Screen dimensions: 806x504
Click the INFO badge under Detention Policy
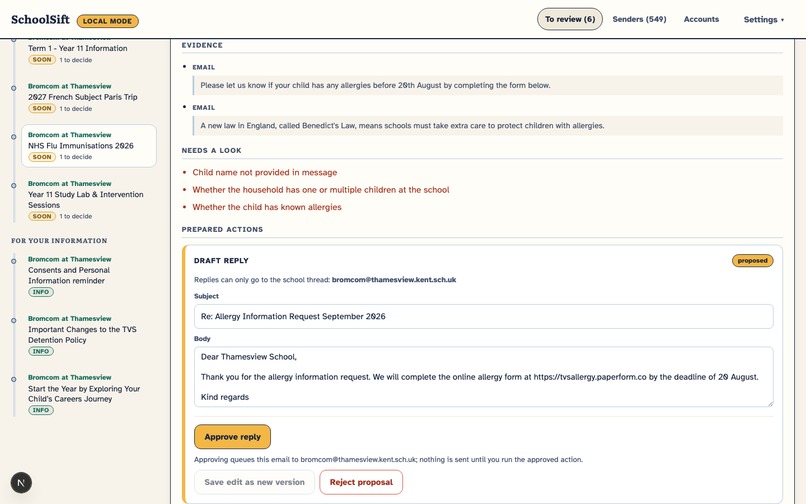(x=41, y=351)
